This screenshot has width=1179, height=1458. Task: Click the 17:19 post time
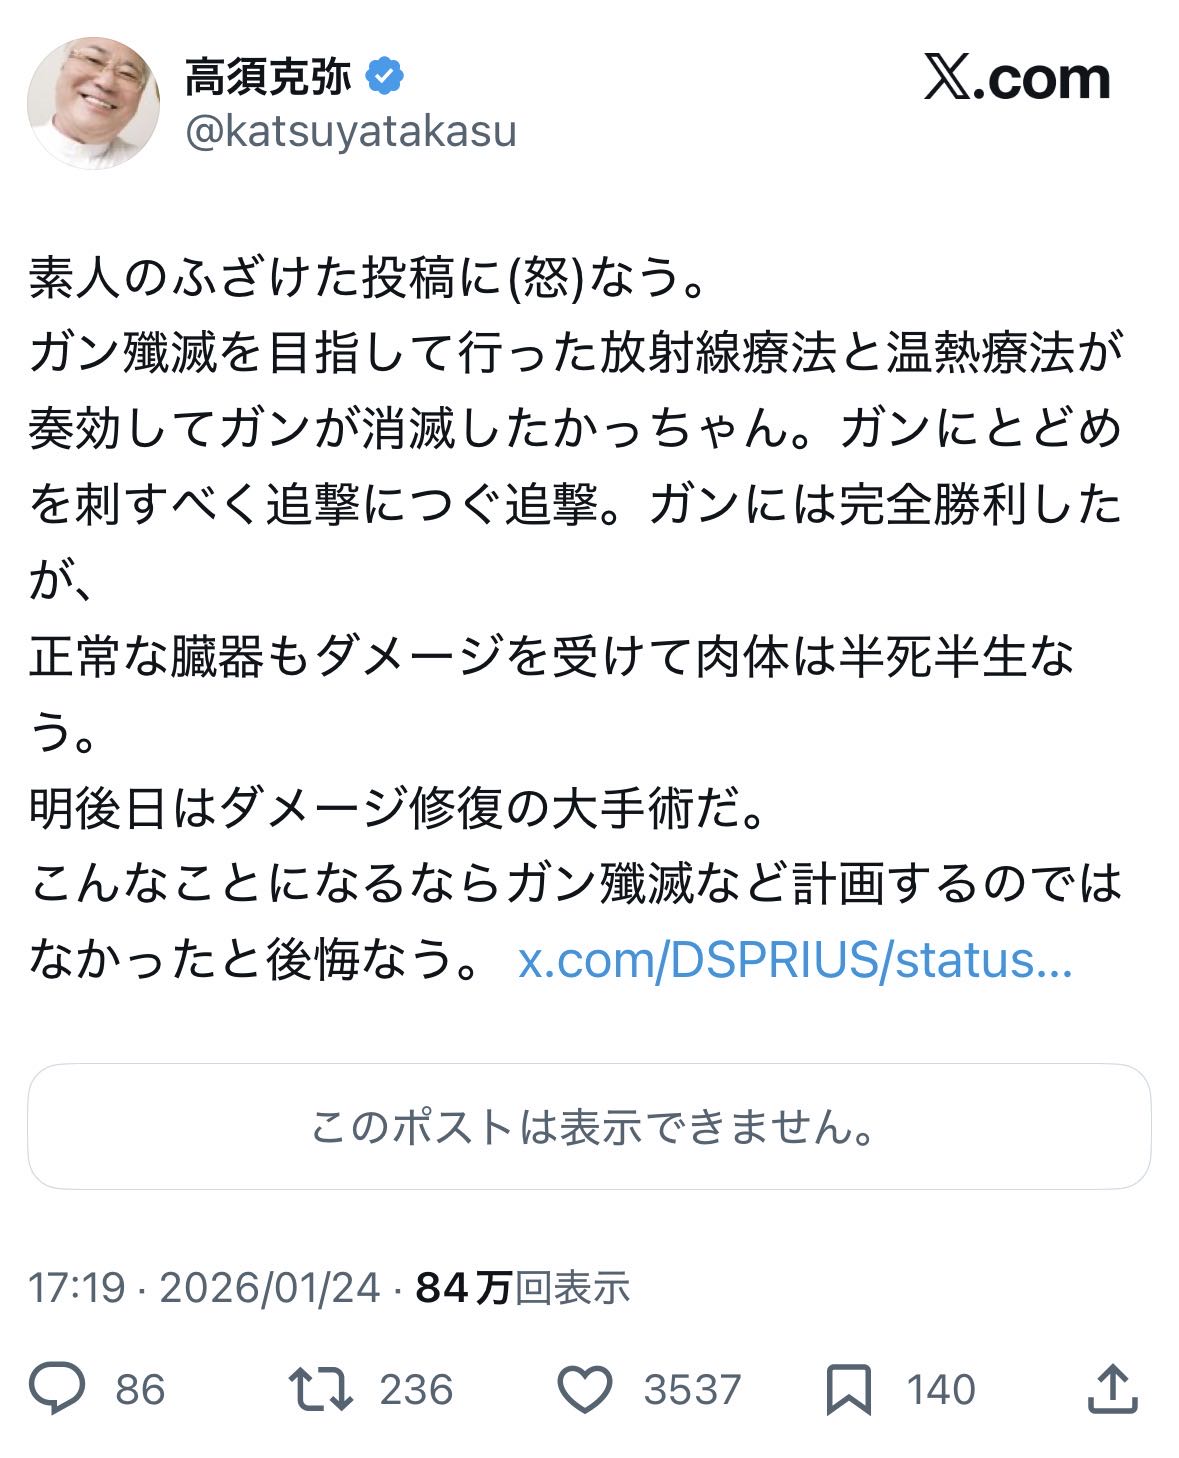click(77, 1287)
